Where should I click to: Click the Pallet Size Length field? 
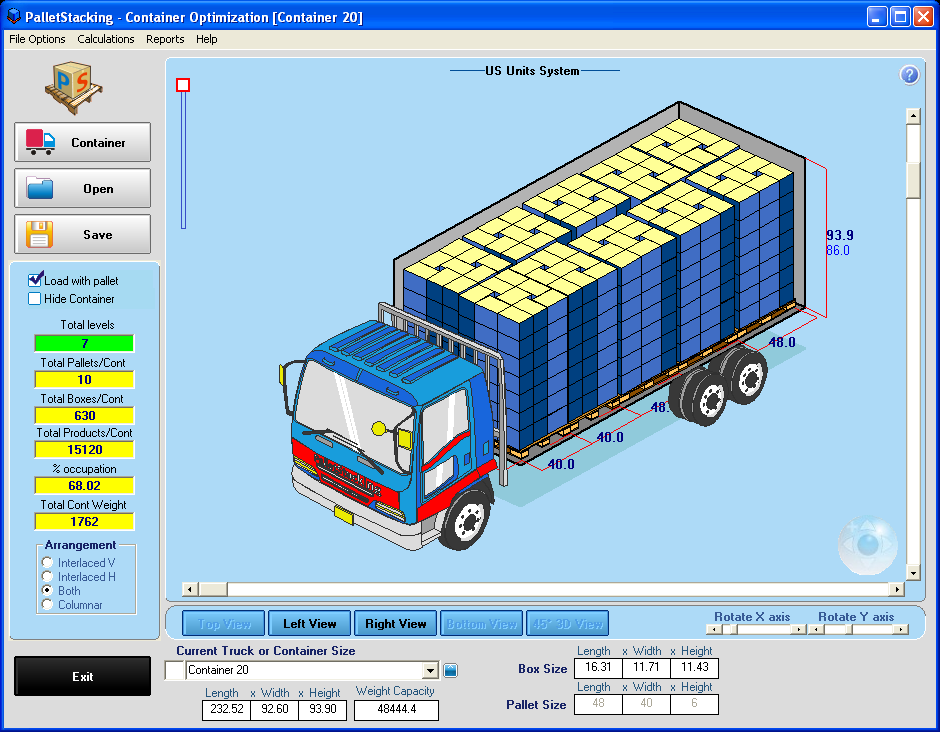(x=598, y=704)
